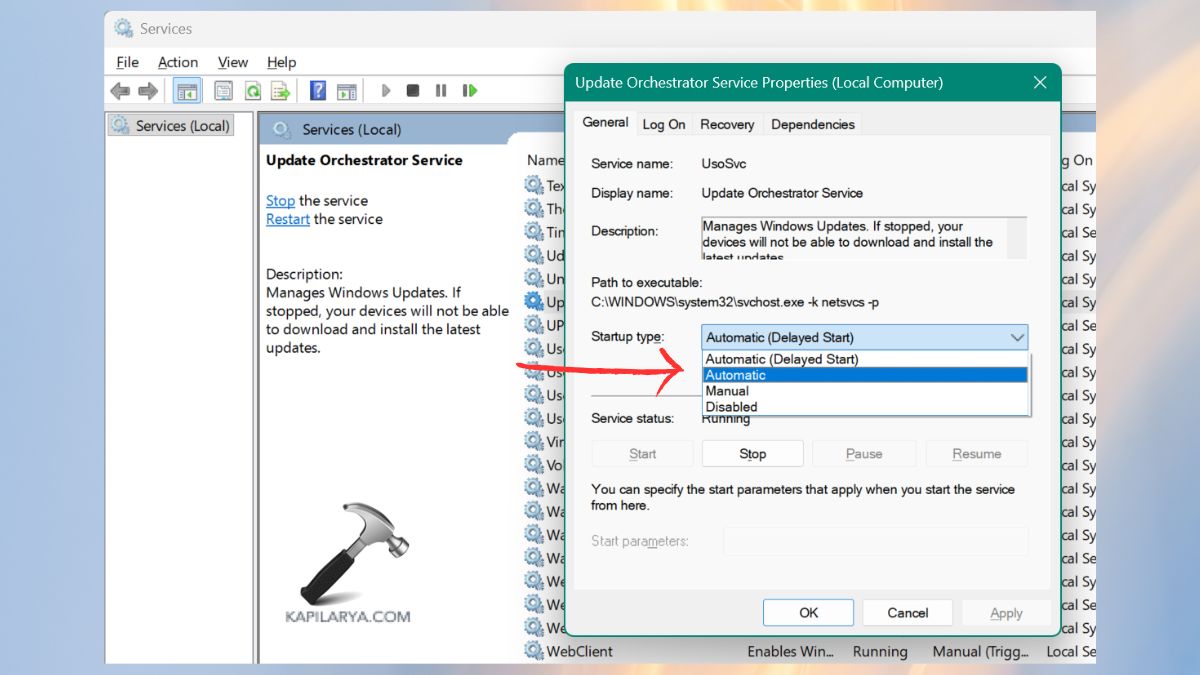This screenshot has height=675, width=1200.
Task: Select the Stop service toolbar icon
Action: coord(413,90)
